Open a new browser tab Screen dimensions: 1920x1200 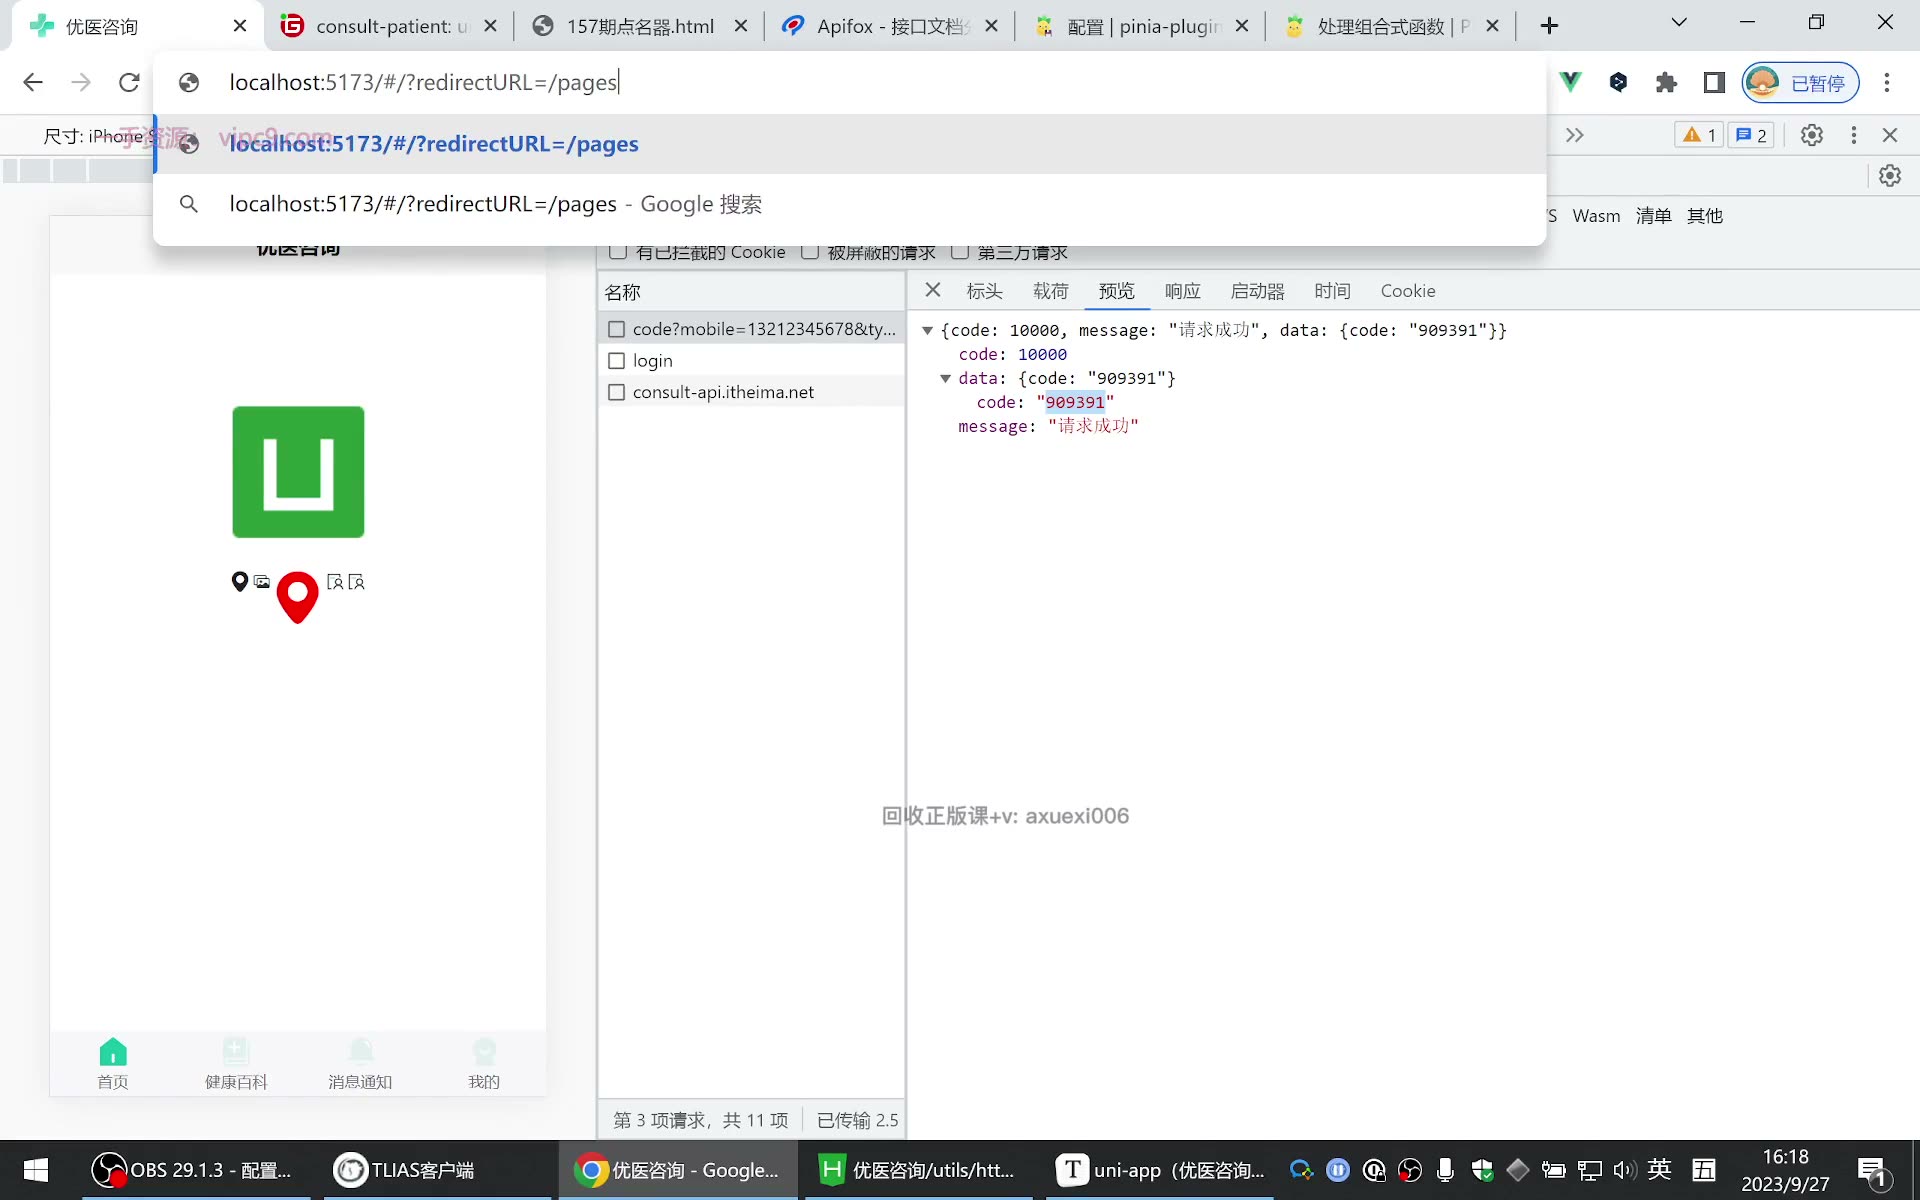[1550, 26]
